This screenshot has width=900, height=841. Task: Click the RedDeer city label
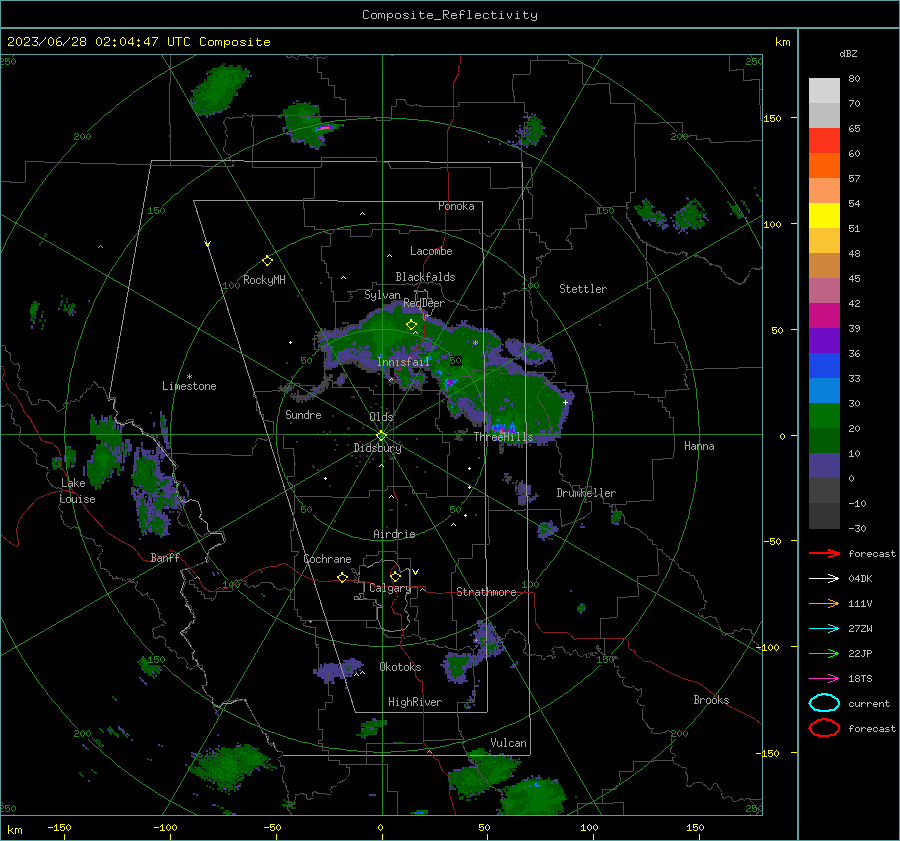coord(424,303)
